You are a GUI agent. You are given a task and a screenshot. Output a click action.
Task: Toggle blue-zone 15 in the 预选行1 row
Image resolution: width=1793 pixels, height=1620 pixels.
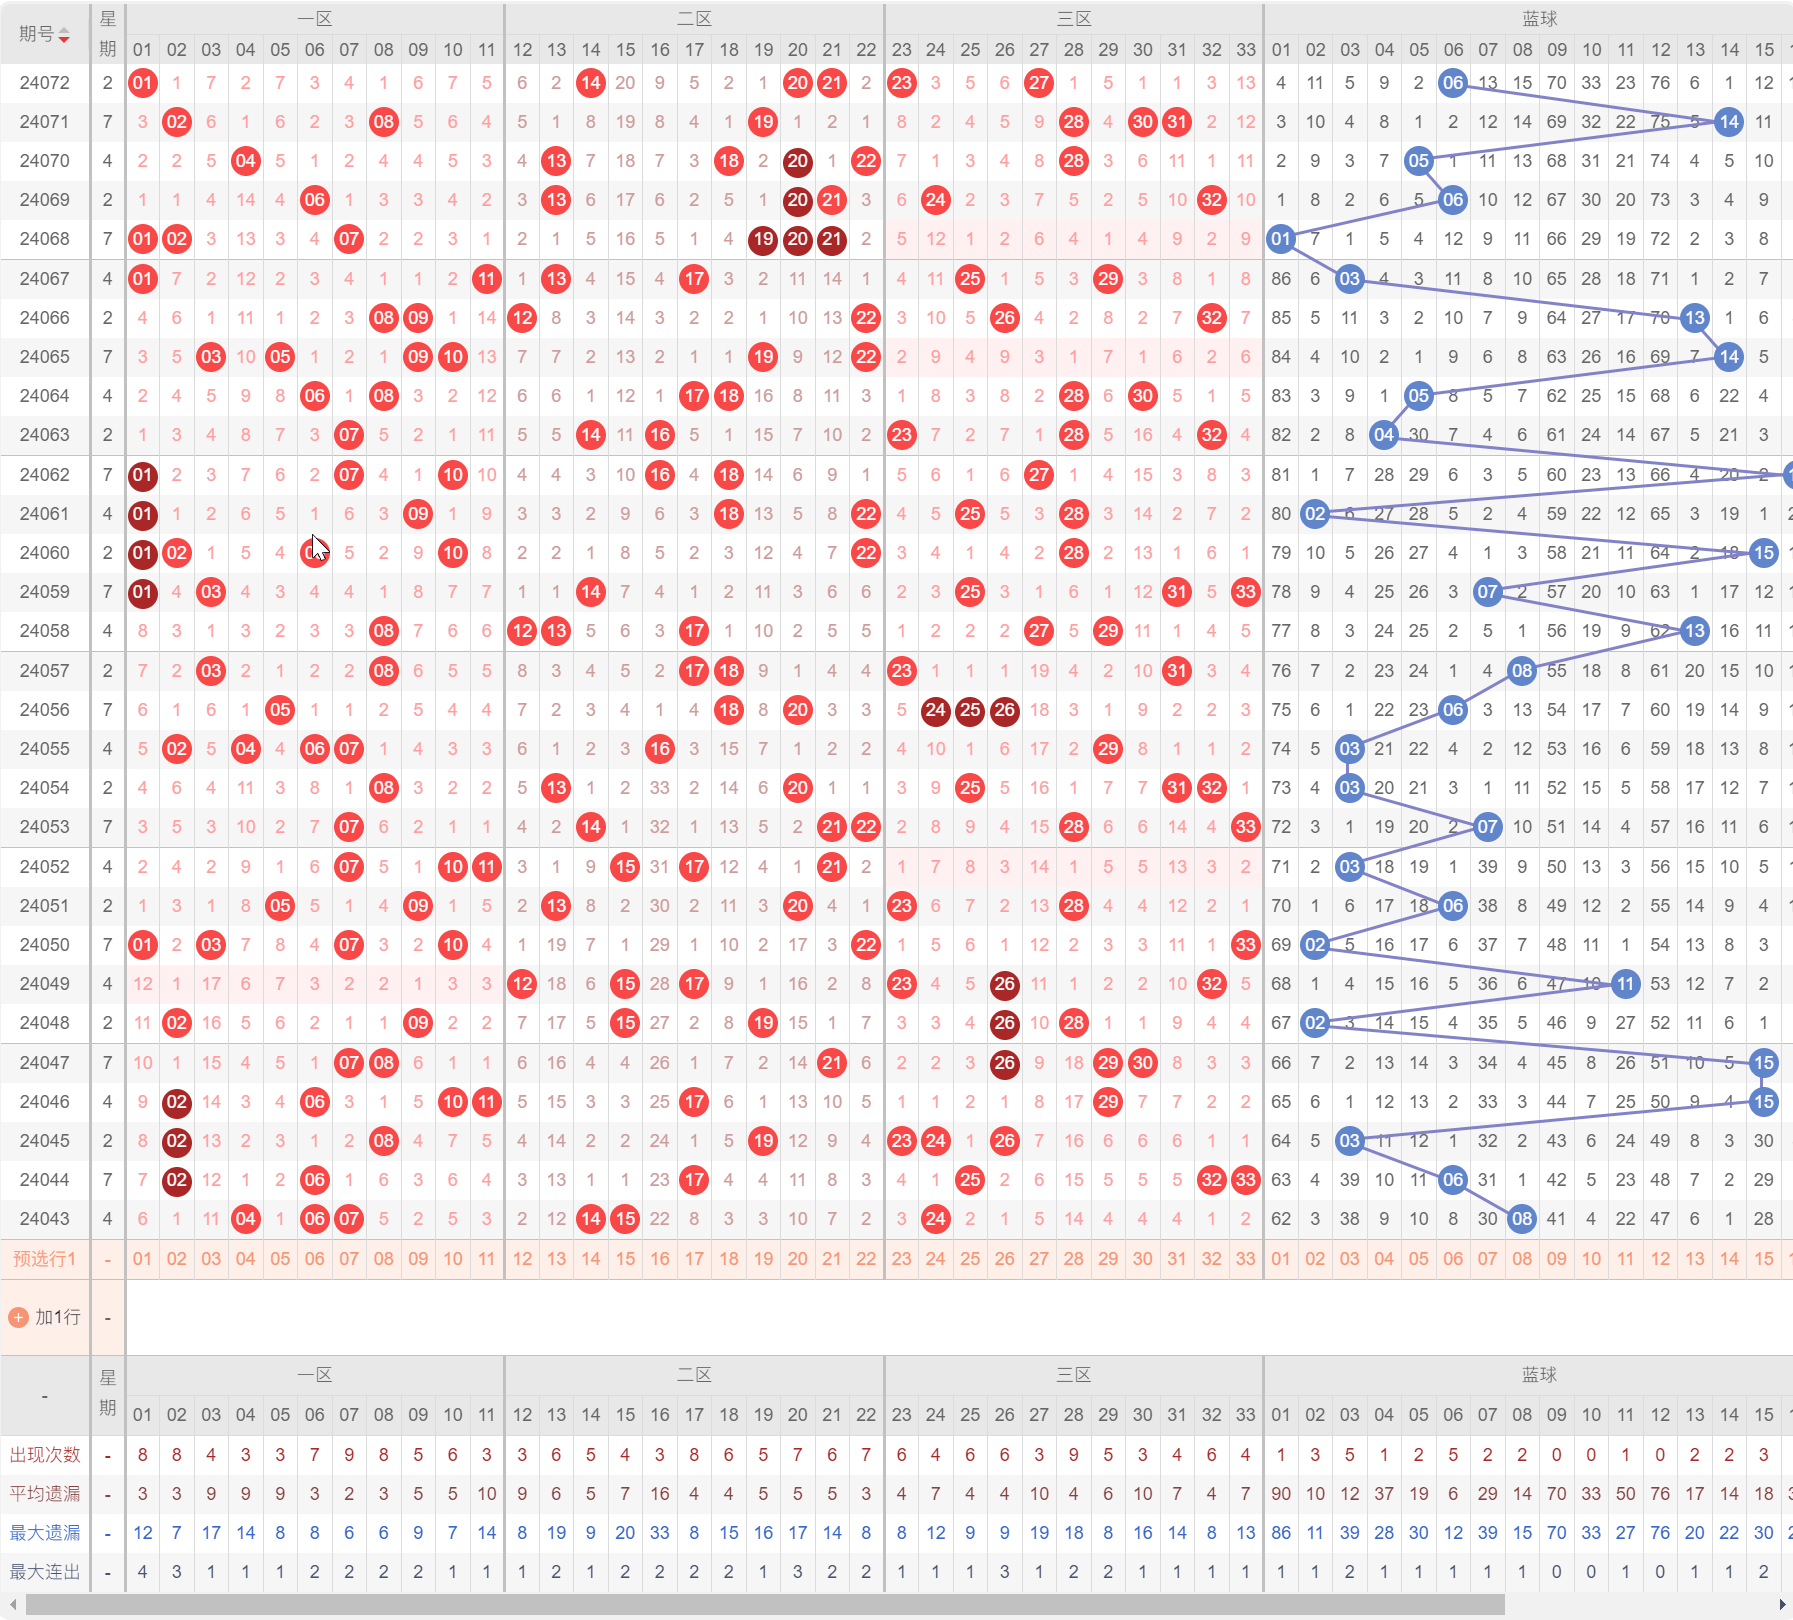tap(1764, 1259)
